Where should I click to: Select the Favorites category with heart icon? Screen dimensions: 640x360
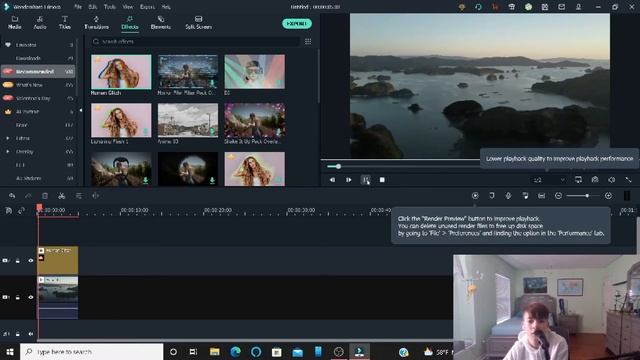(38, 45)
